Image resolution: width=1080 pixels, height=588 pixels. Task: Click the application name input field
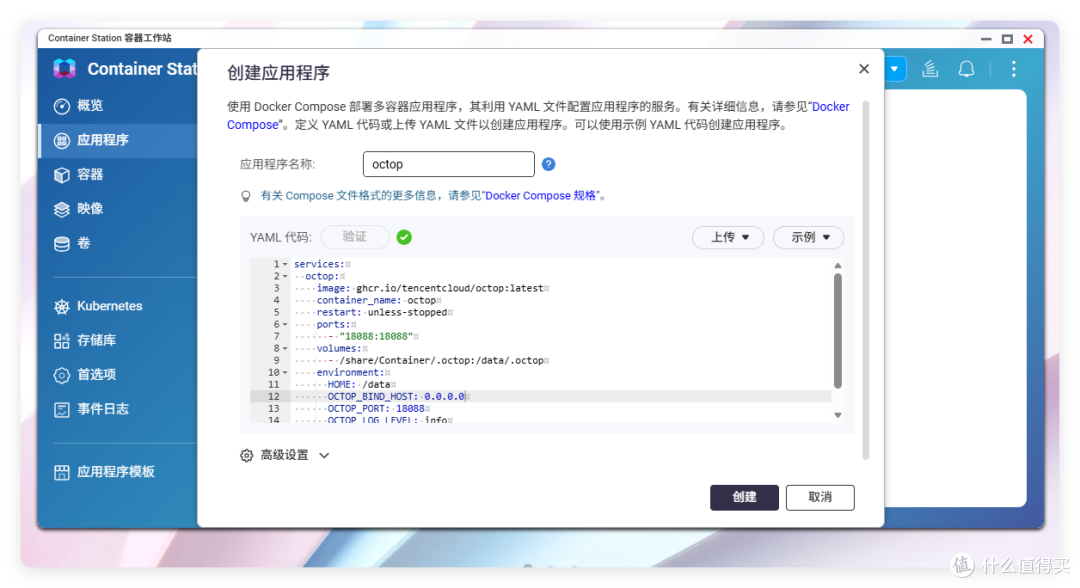point(448,164)
